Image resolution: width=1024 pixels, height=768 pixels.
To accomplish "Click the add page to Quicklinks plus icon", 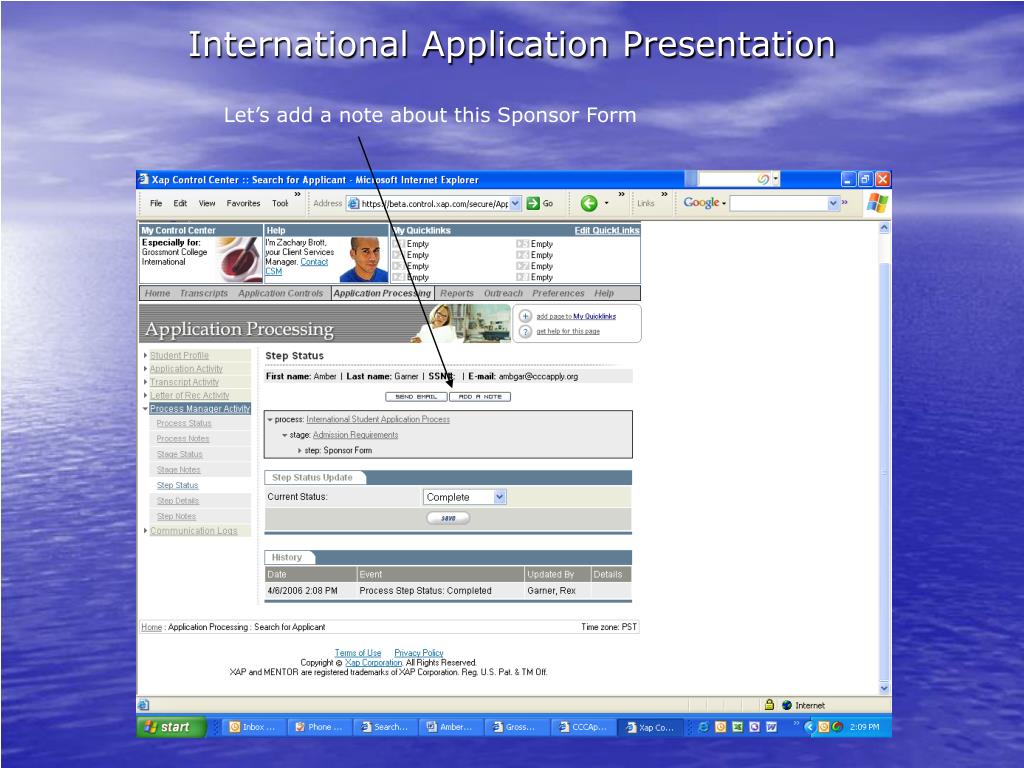I will (525, 316).
